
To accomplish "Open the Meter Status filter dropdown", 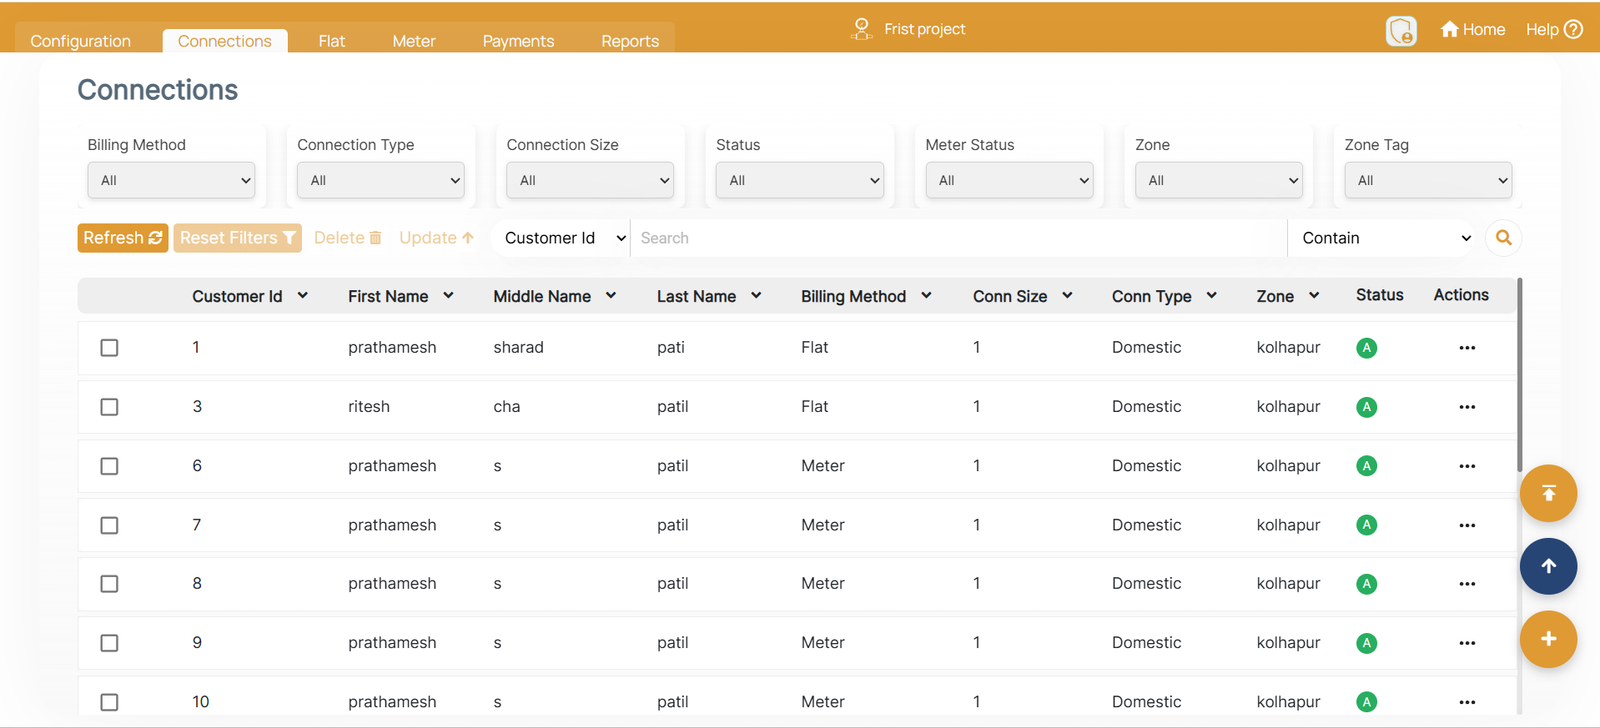I will pos(1009,180).
